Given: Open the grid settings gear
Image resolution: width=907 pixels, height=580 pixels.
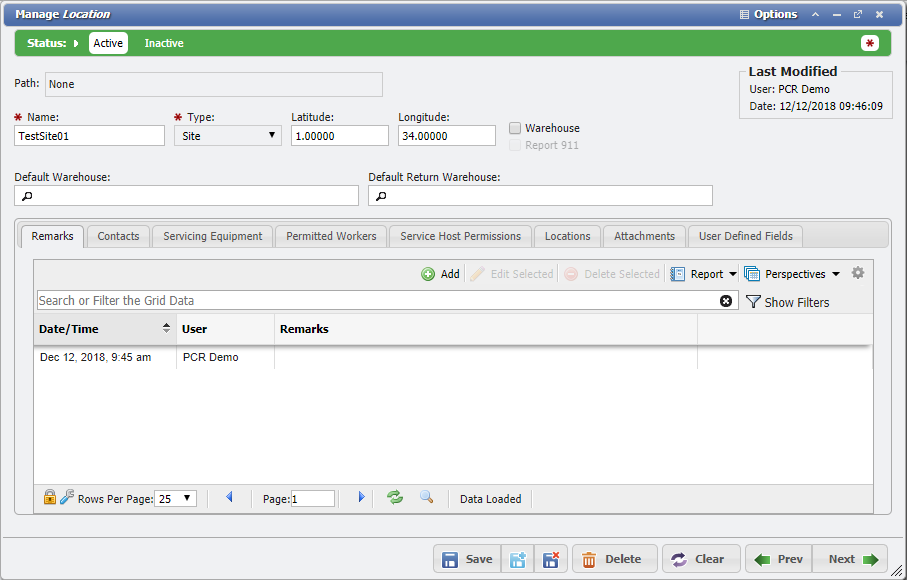Looking at the screenshot, I should pyautogui.click(x=857, y=273).
